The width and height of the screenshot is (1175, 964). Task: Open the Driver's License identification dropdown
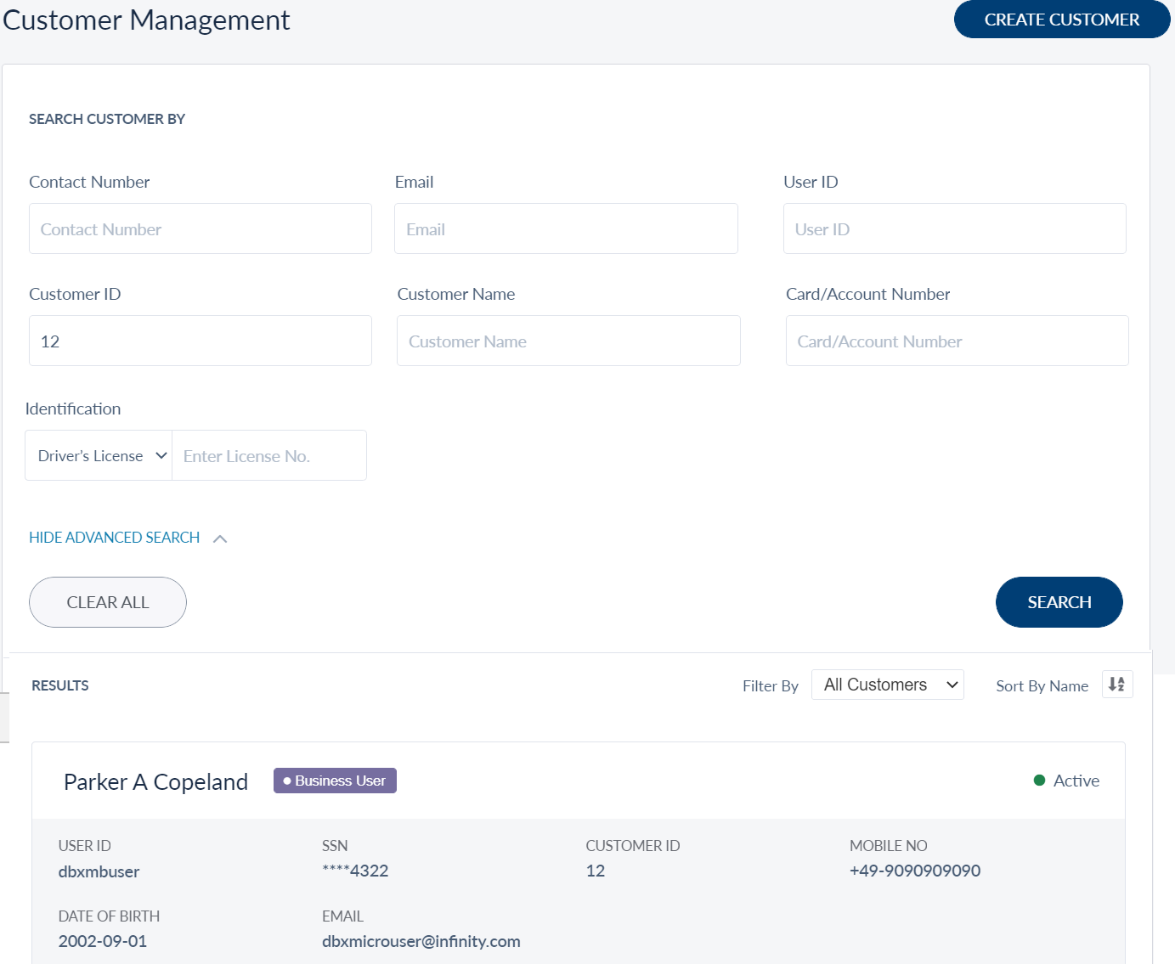pyautogui.click(x=99, y=456)
